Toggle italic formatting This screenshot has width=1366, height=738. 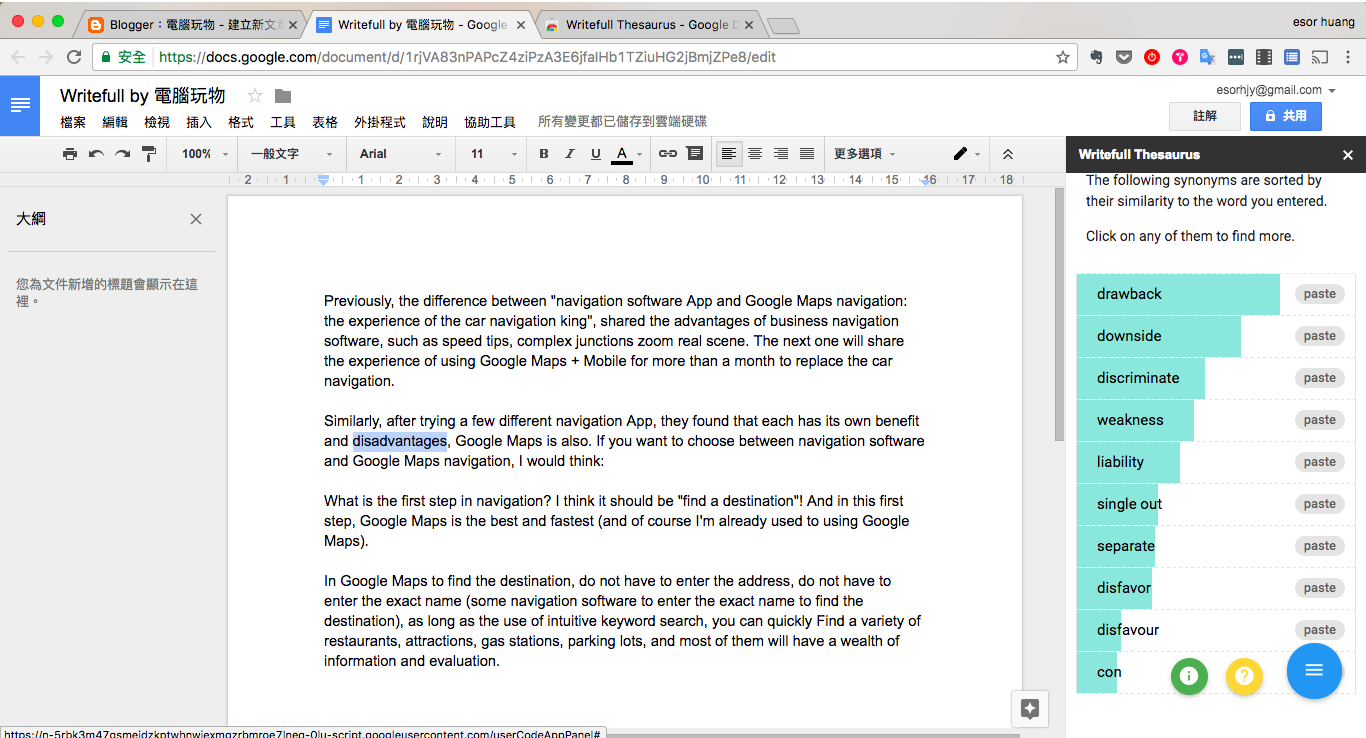point(570,154)
